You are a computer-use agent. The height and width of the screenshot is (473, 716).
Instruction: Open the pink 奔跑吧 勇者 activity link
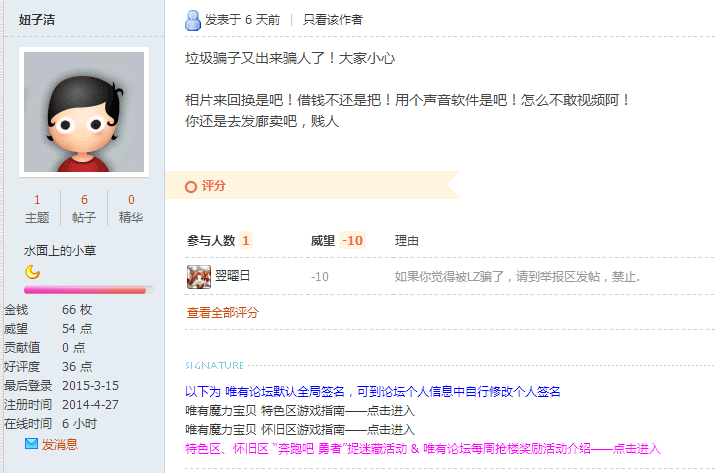tap(423, 449)
